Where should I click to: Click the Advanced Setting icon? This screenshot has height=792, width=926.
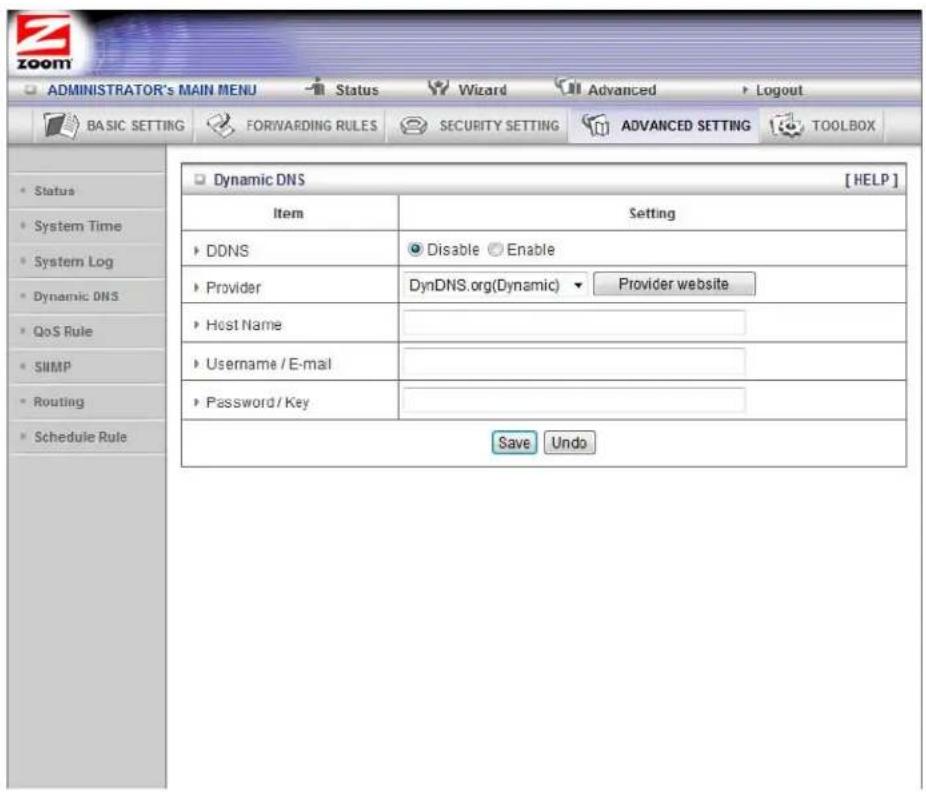(x=595, y=125)
